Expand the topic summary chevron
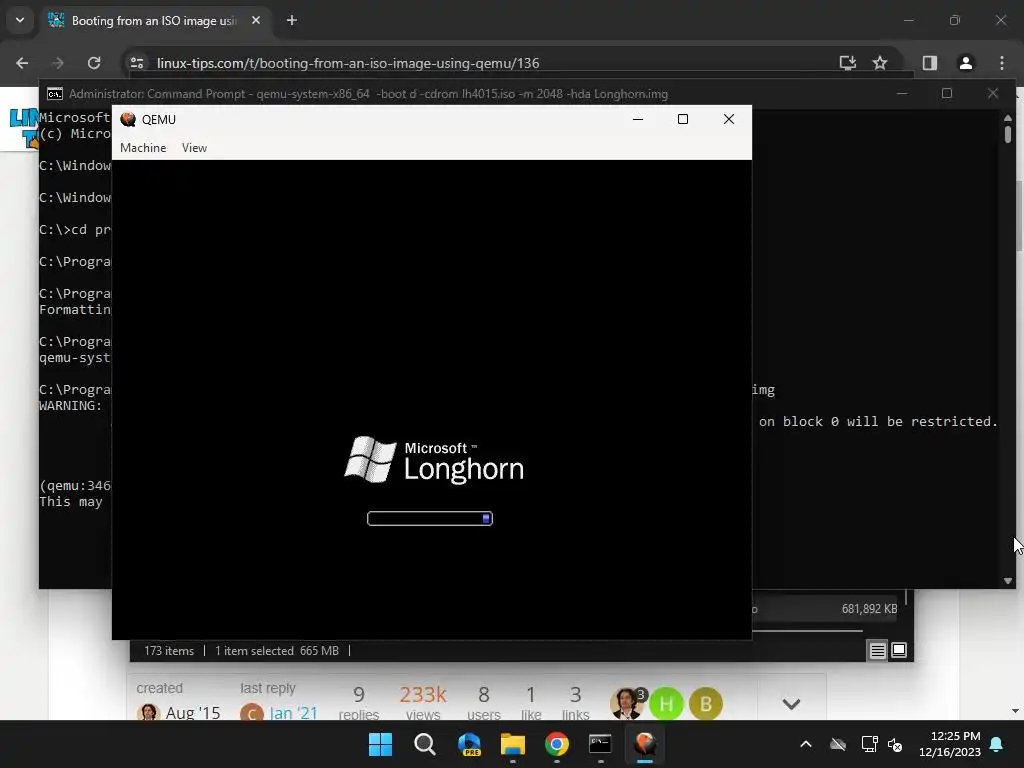 click(791, 704)
